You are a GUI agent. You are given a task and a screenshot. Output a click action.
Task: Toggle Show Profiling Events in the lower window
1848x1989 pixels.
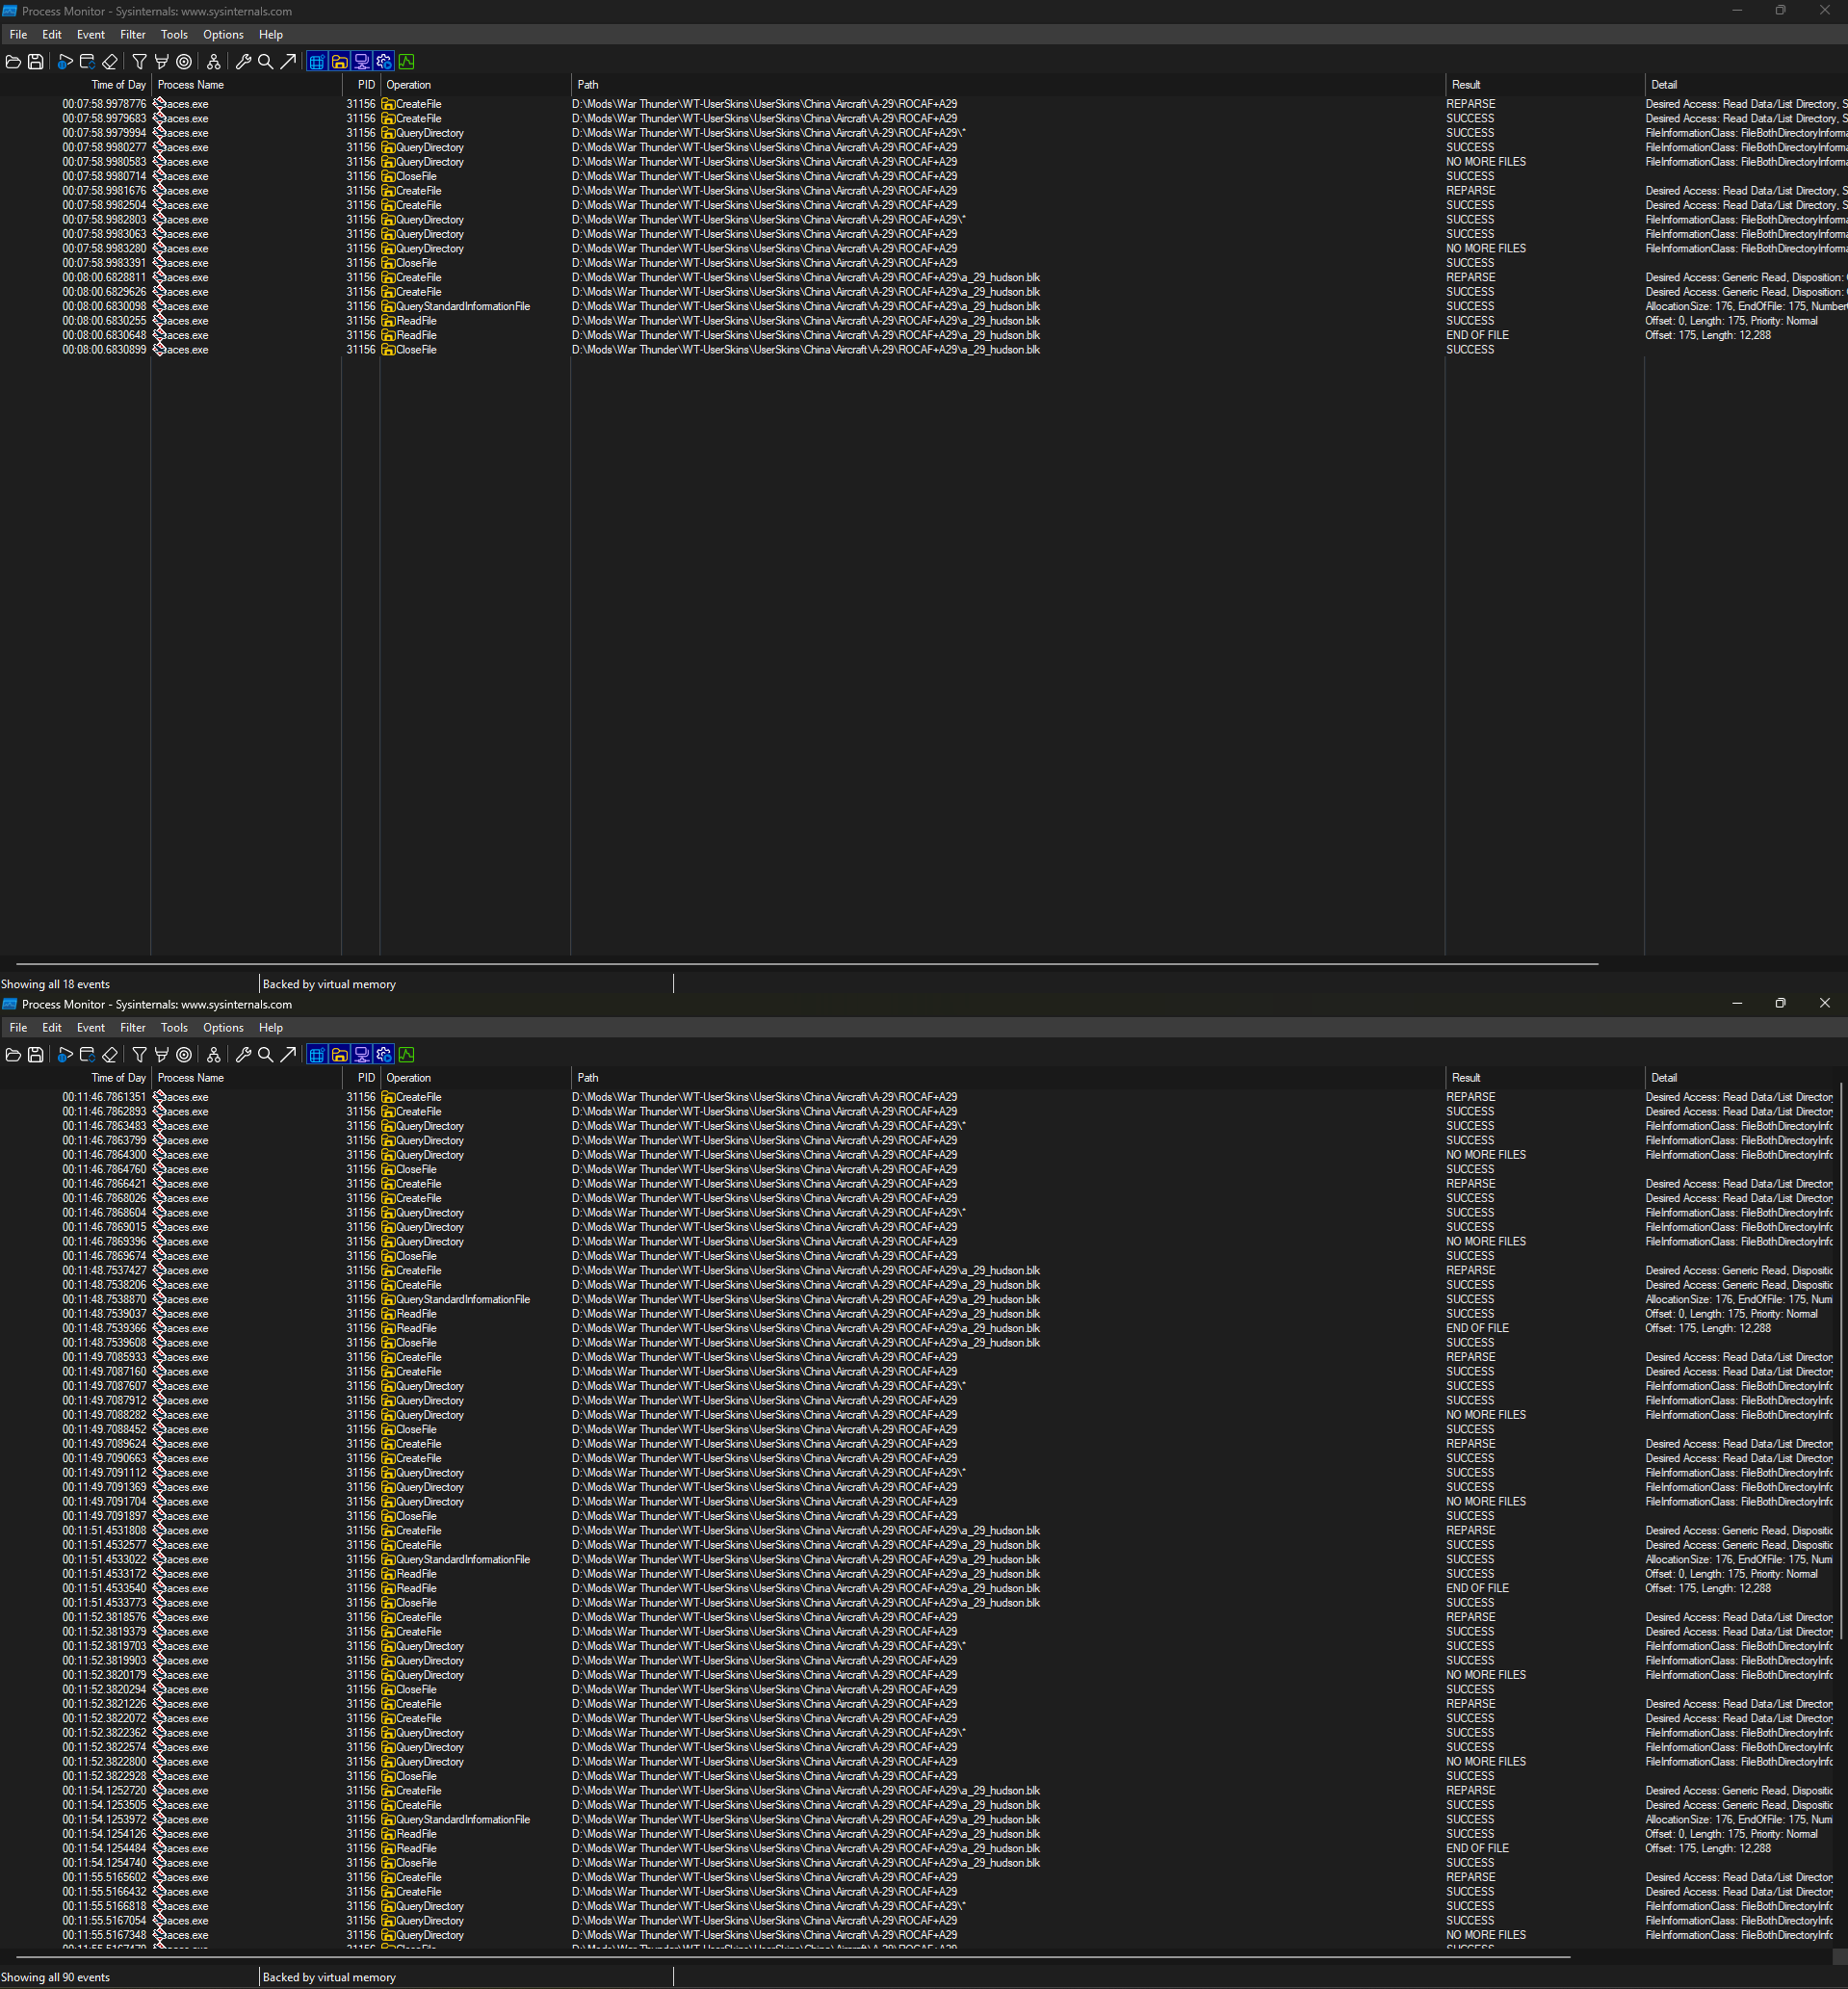point(407,1055)
